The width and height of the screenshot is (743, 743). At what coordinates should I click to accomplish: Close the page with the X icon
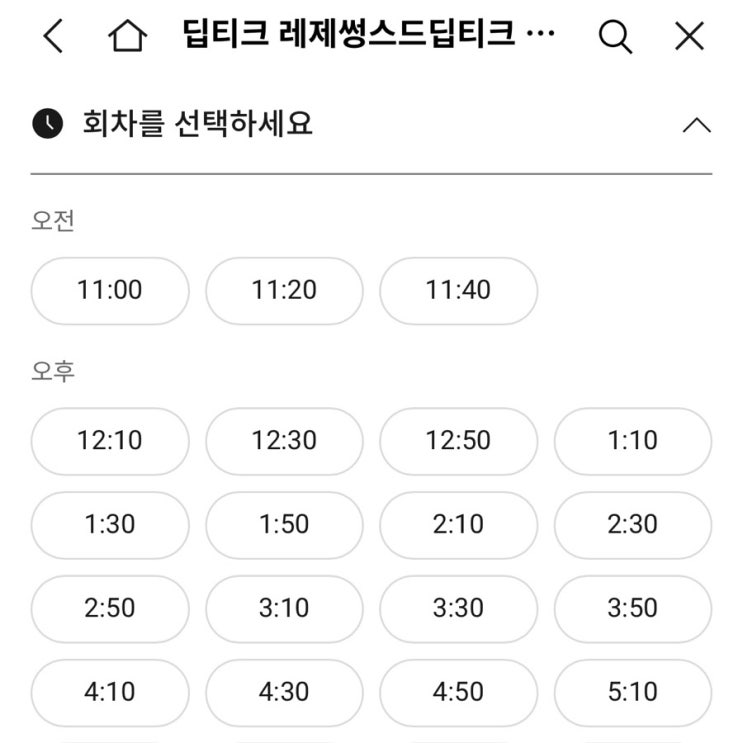689,36
